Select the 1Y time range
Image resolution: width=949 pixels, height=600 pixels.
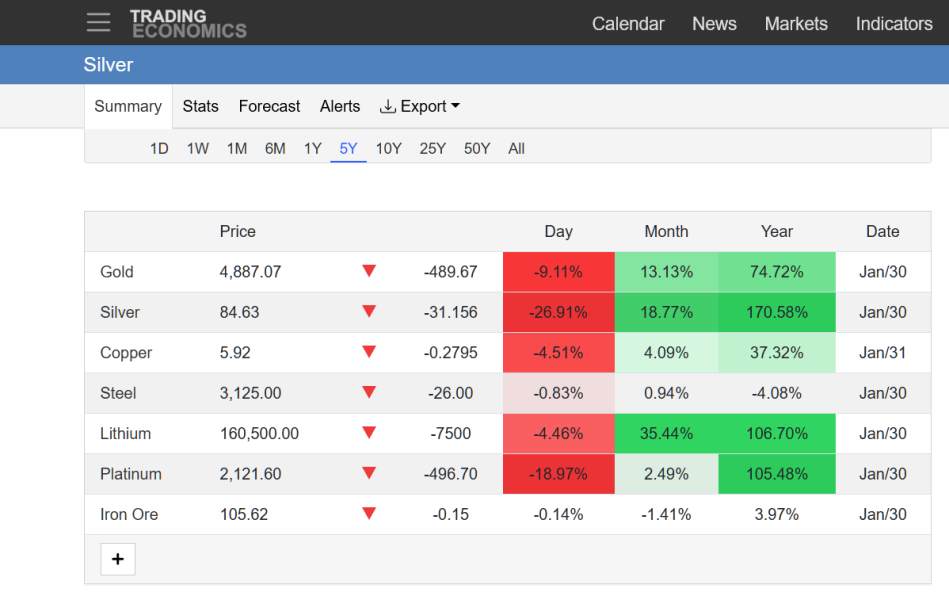(x=313, y=149)
